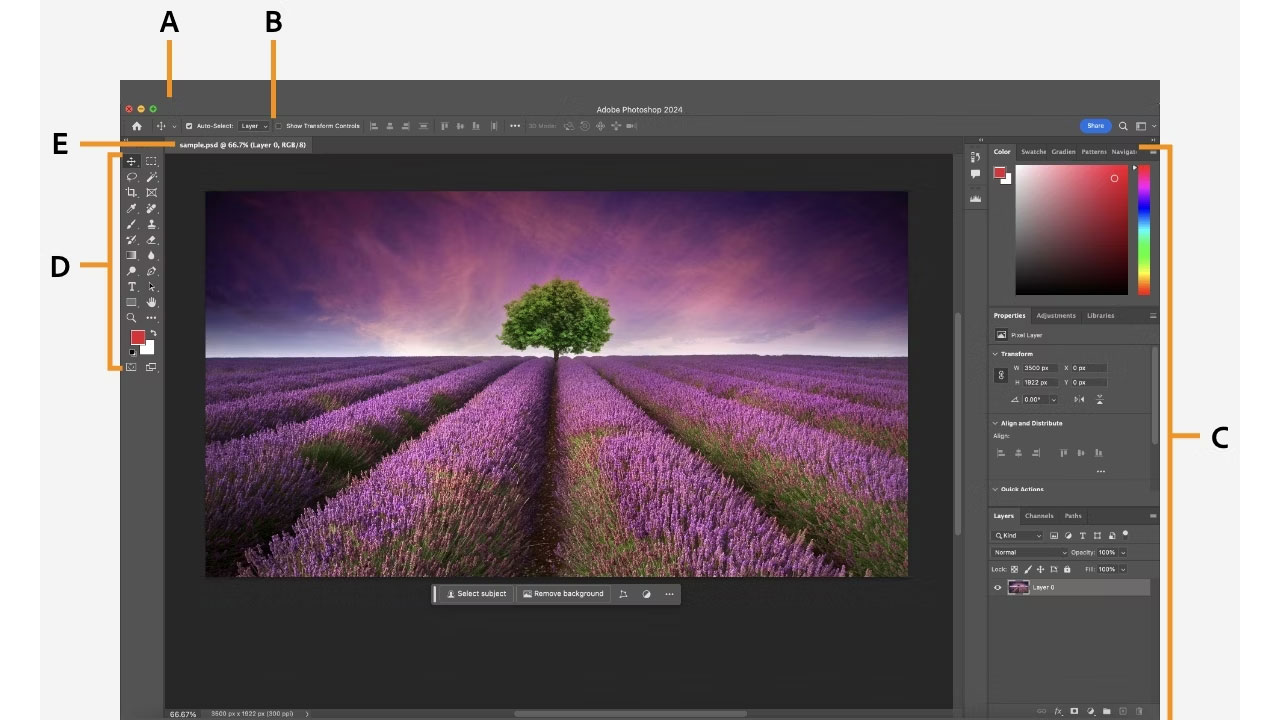Screen dimensions: 1280x720
Task: Select the Crop tool
Action: 132,191
